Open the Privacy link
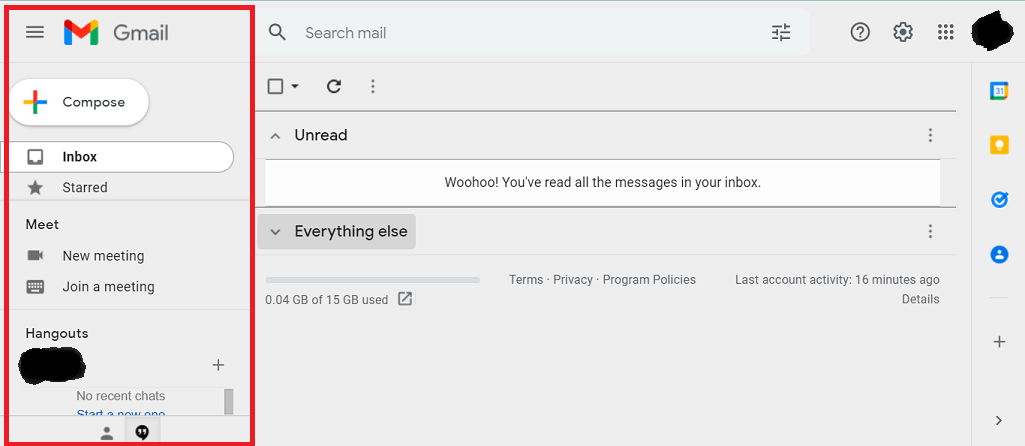Screen dimensions: 1025x446 point(573,280)
